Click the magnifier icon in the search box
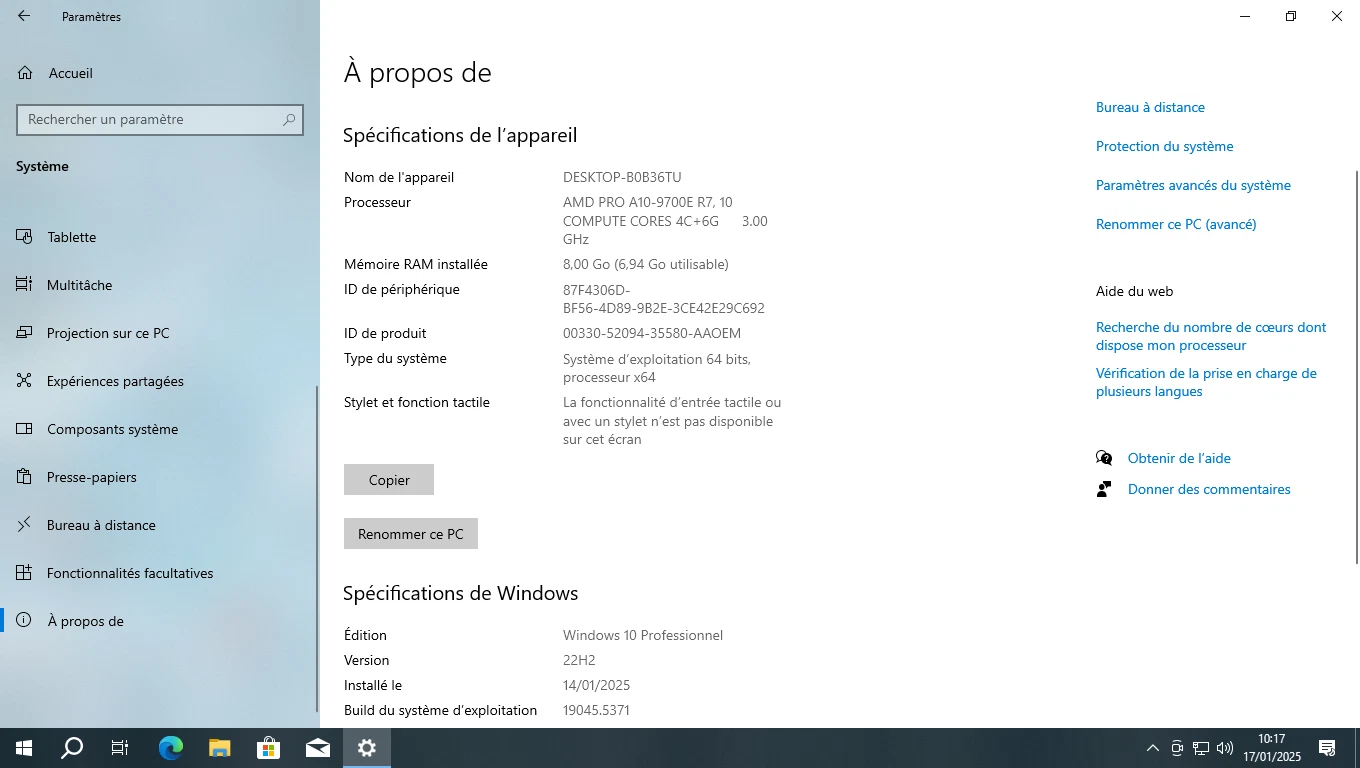The image size is (1360, 768). click(x=289, y=119)
